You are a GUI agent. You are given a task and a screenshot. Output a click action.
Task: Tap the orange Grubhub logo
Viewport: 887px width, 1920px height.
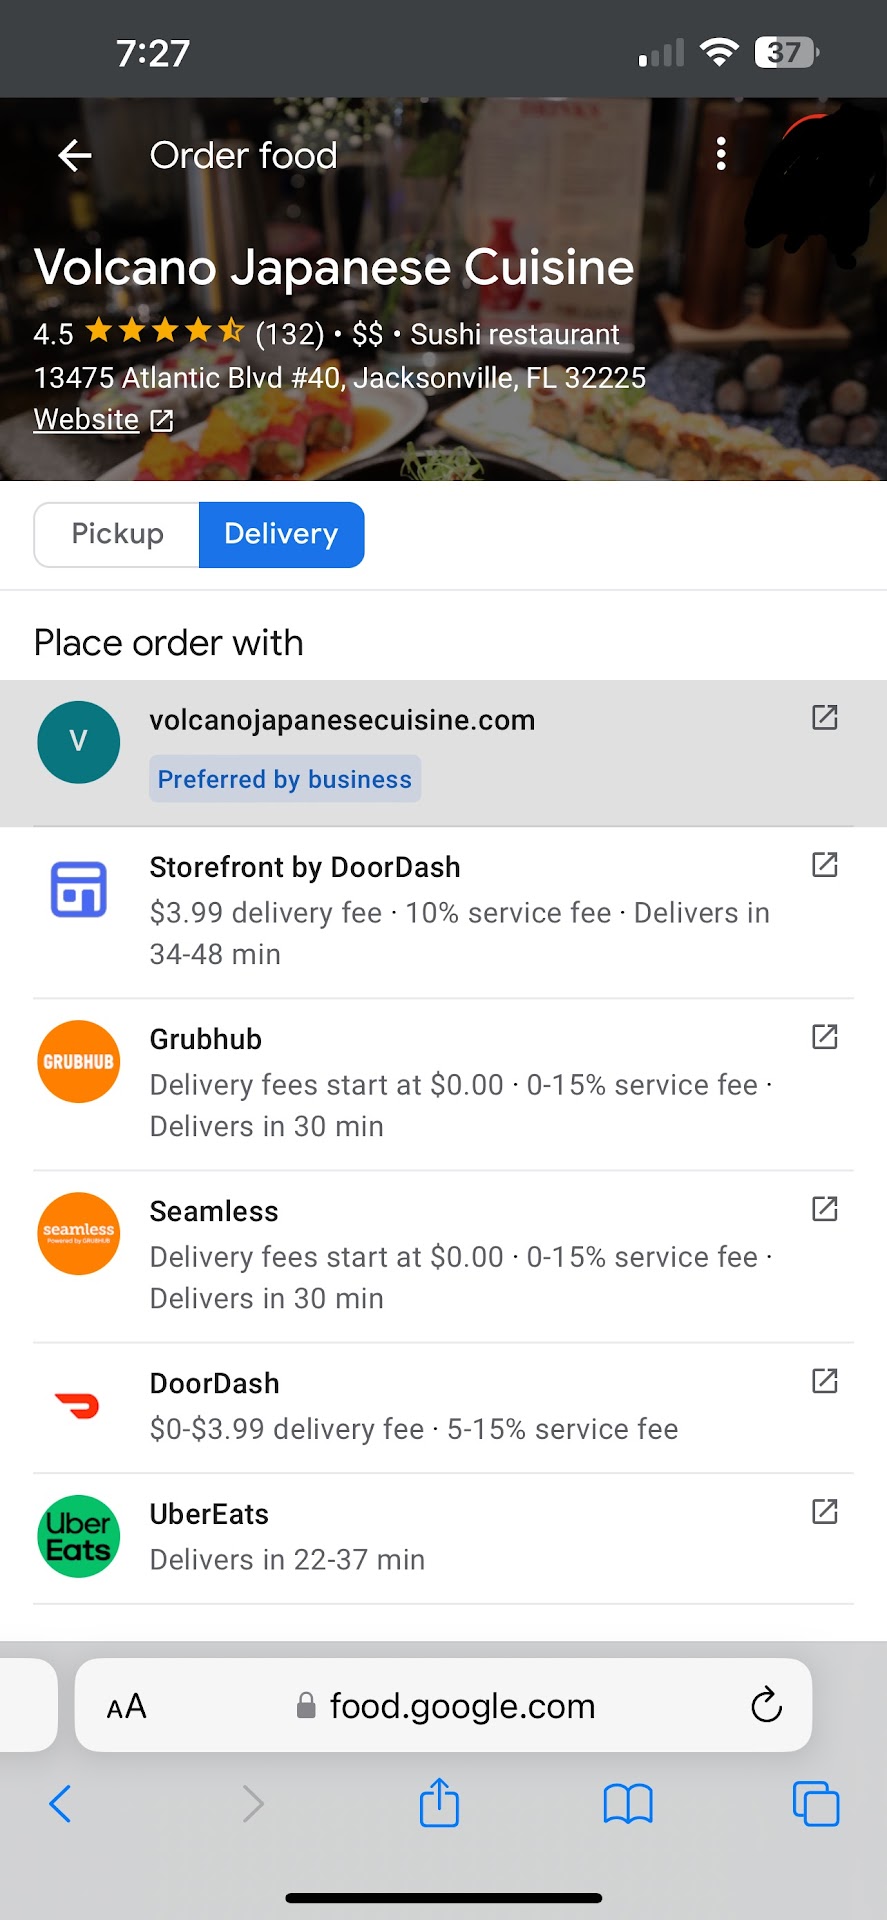click(x=78, y=1061)
